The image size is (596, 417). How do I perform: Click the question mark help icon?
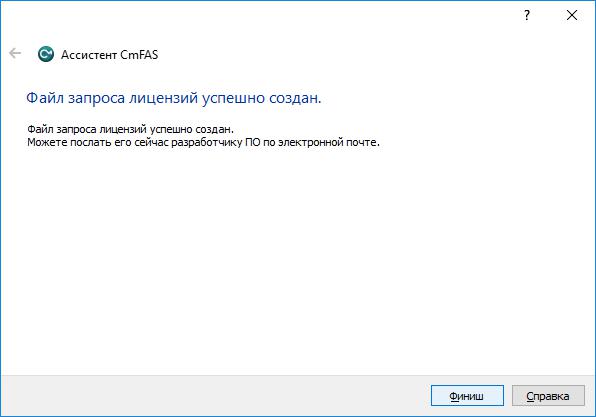click(x=526, y=16)
